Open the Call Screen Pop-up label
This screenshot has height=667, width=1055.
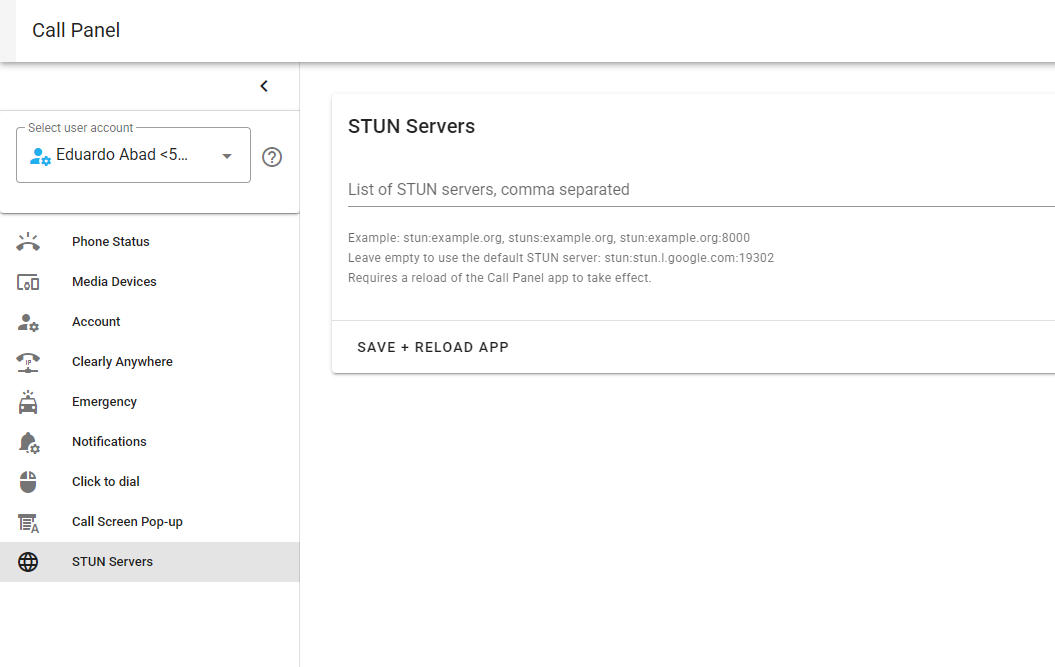[127, 522]
